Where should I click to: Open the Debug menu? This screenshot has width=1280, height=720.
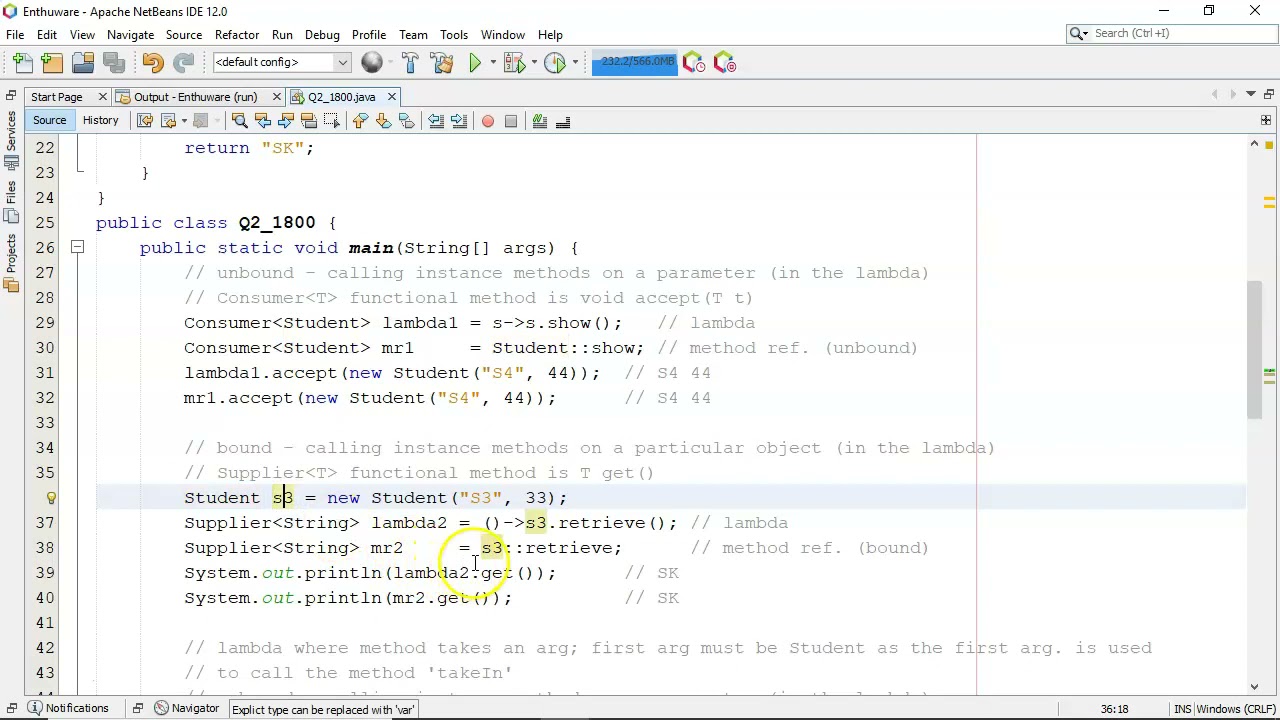tap(322, 34)
